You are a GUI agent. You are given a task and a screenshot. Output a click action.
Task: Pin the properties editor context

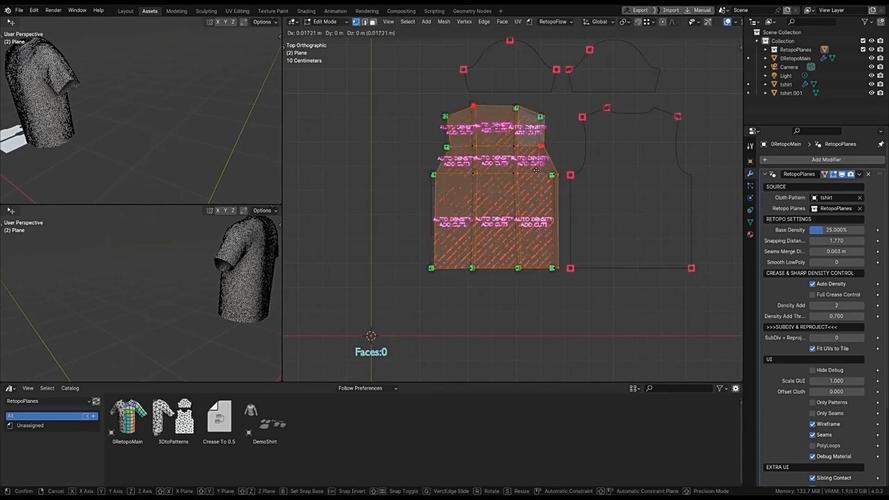[x=880, y=145]
